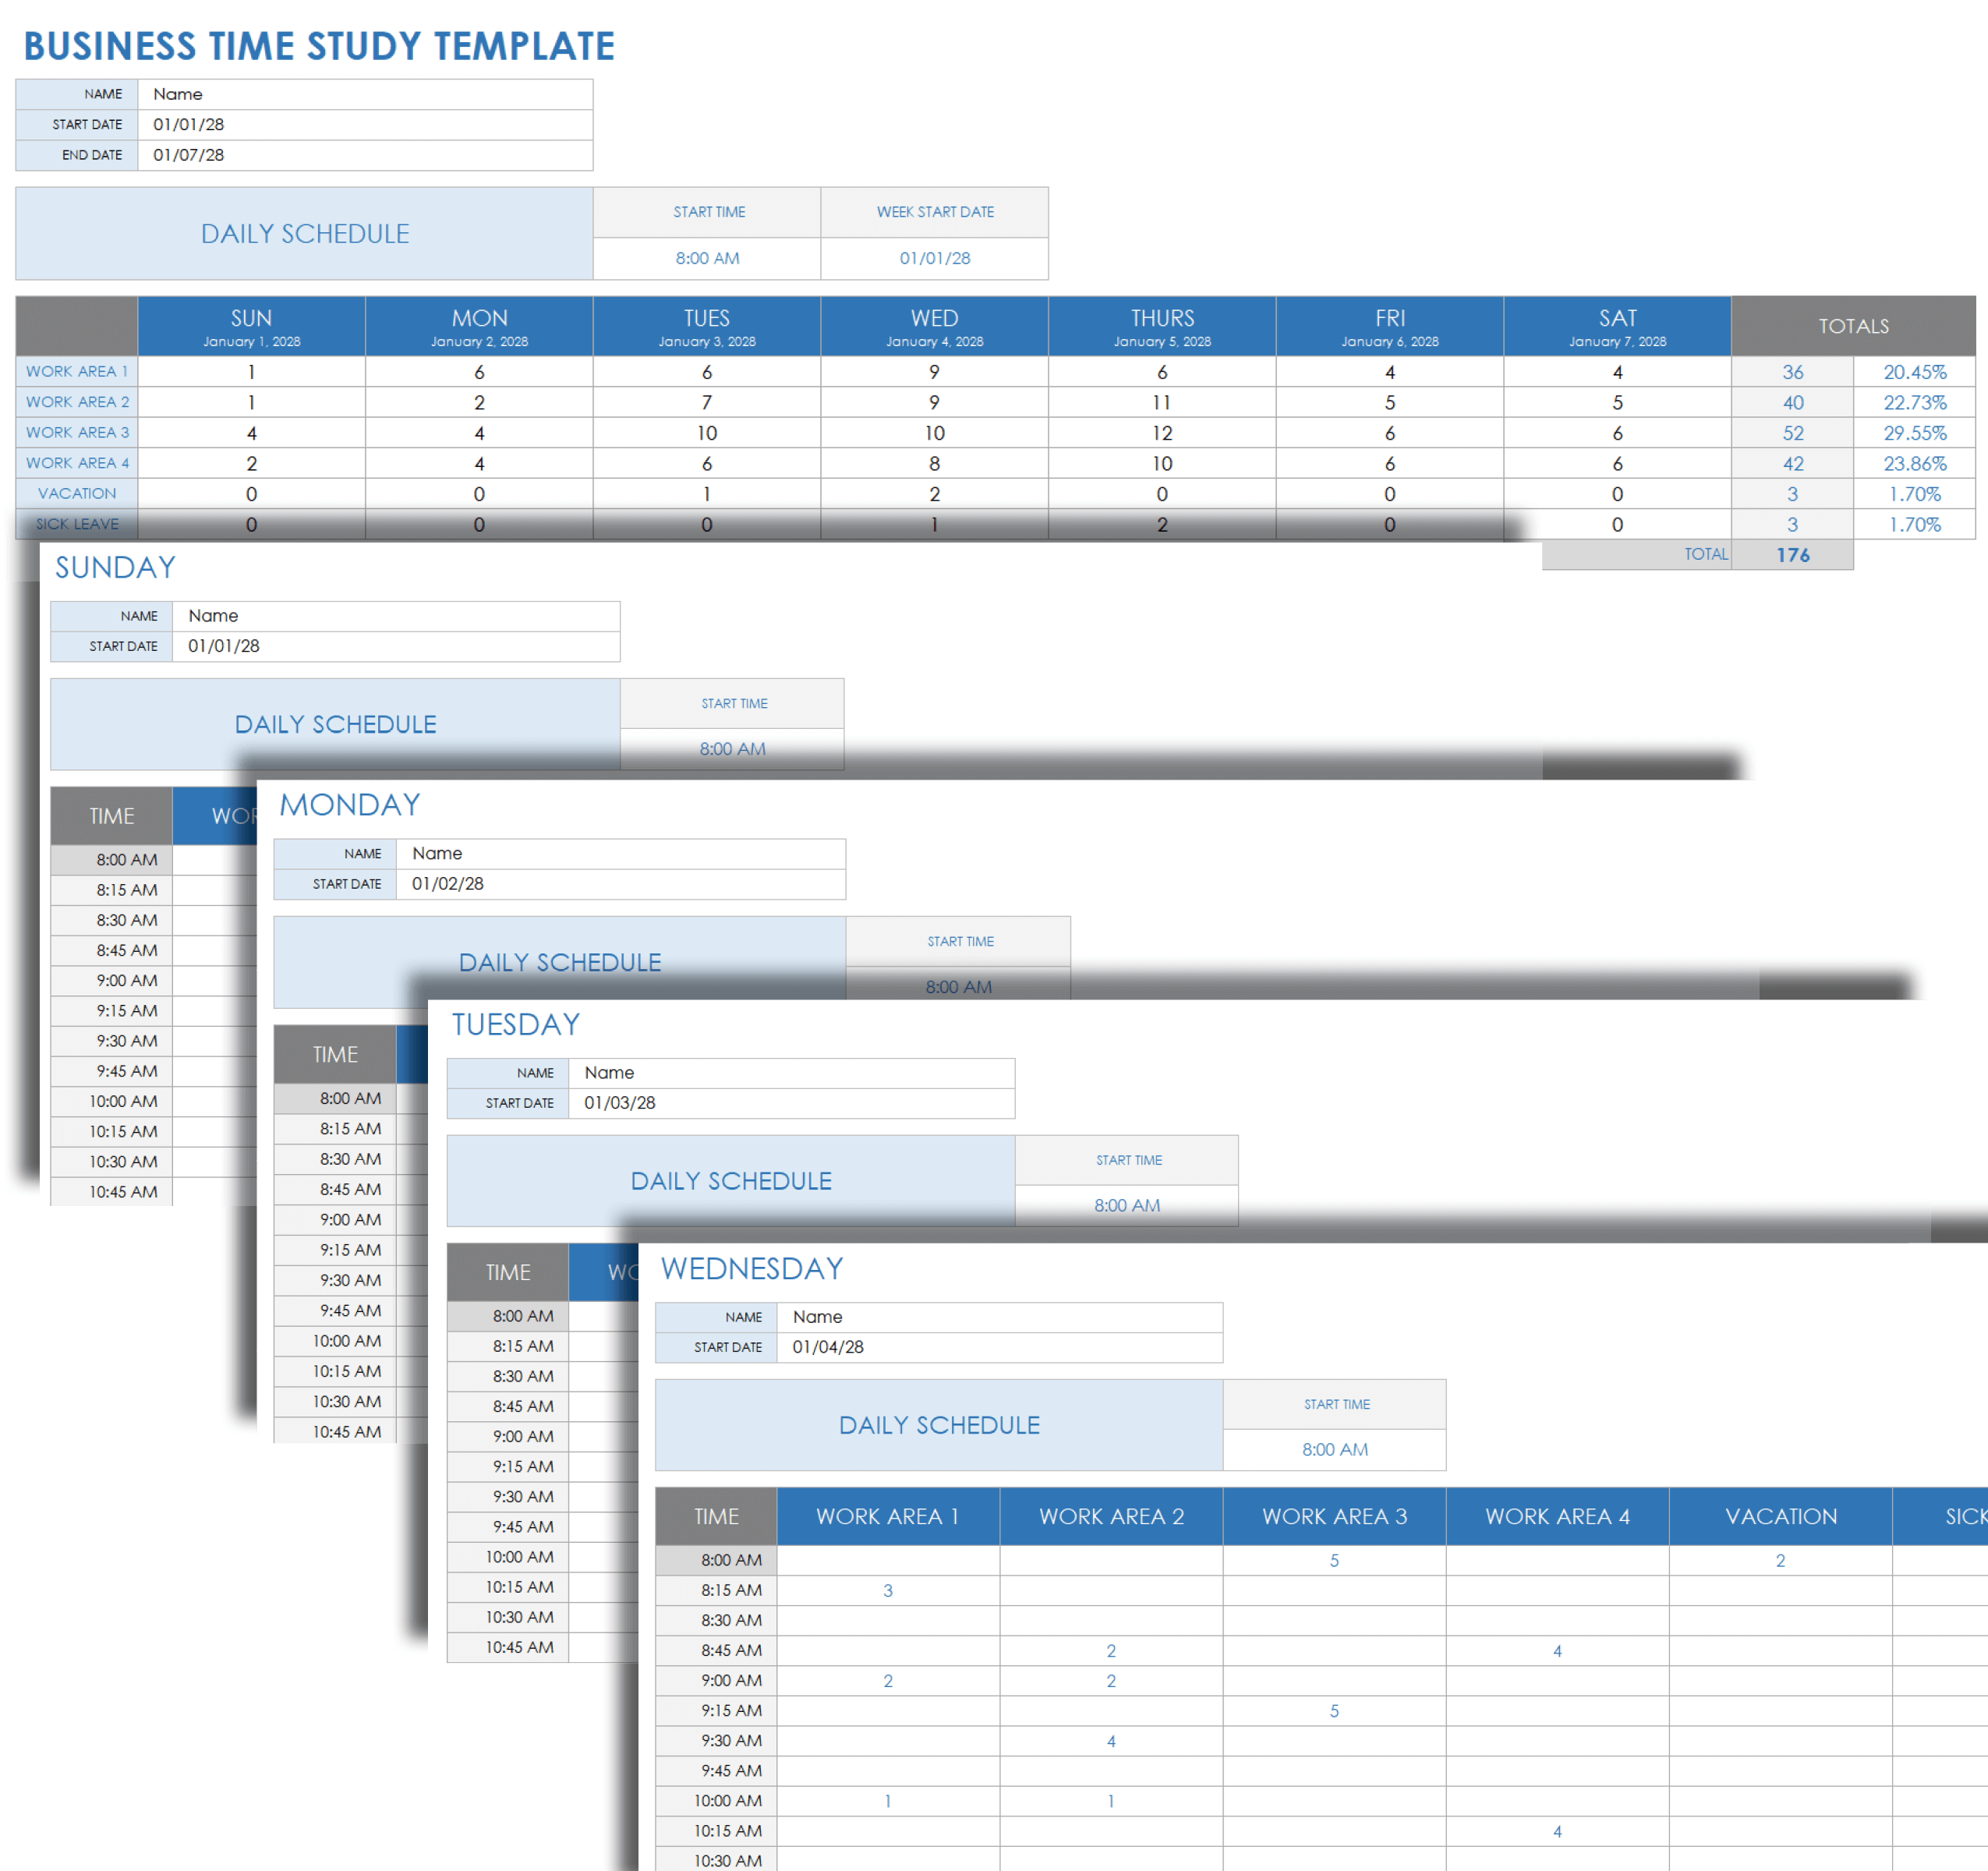Click the 8:00 AM start time cell in the main schedule
1988x1871 pixels.
tap(707, 258)
